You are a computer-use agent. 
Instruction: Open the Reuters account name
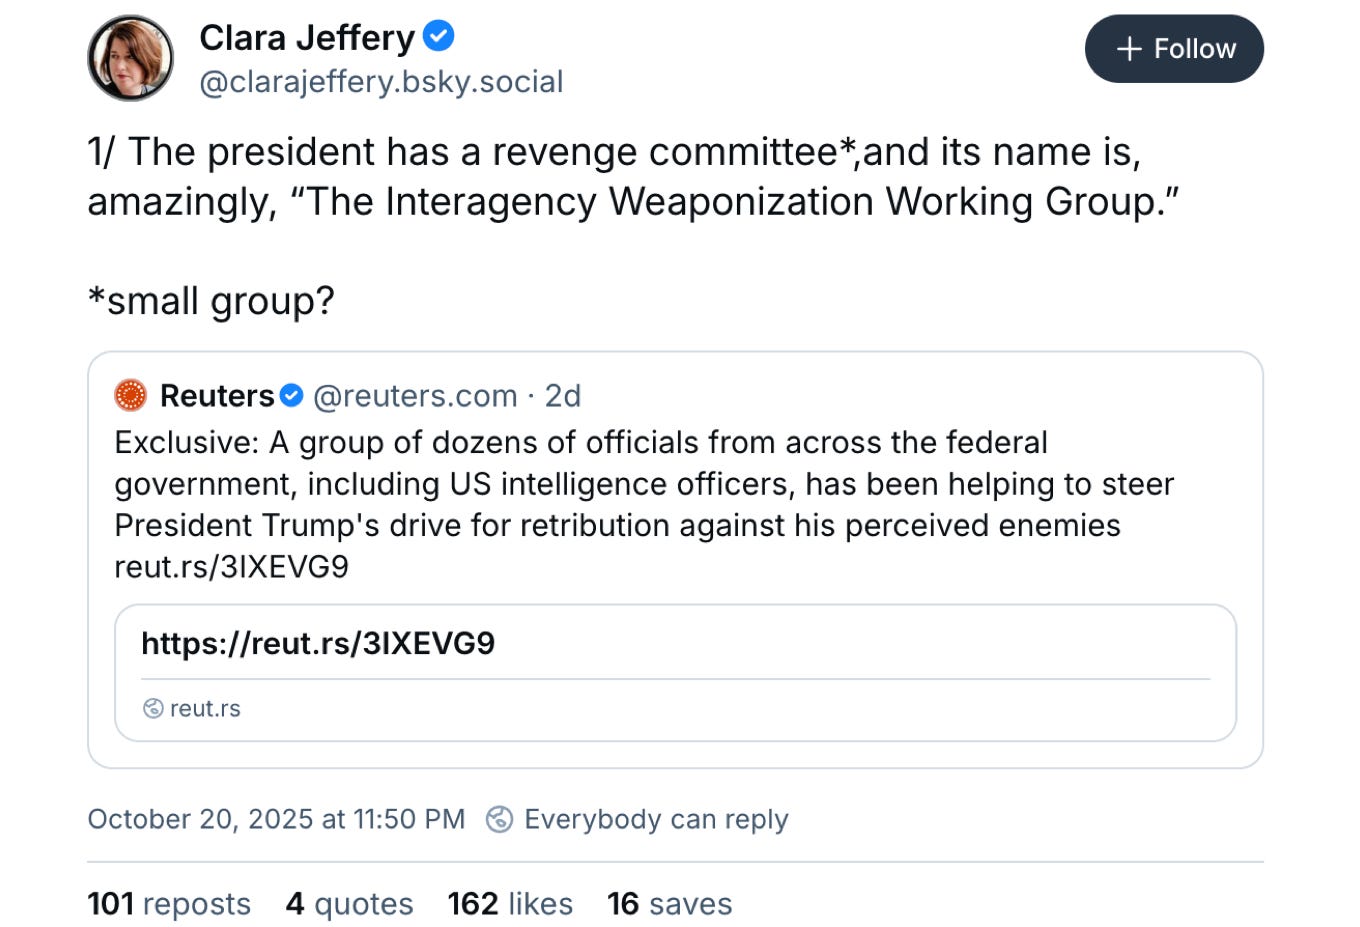tap(217, 396)
